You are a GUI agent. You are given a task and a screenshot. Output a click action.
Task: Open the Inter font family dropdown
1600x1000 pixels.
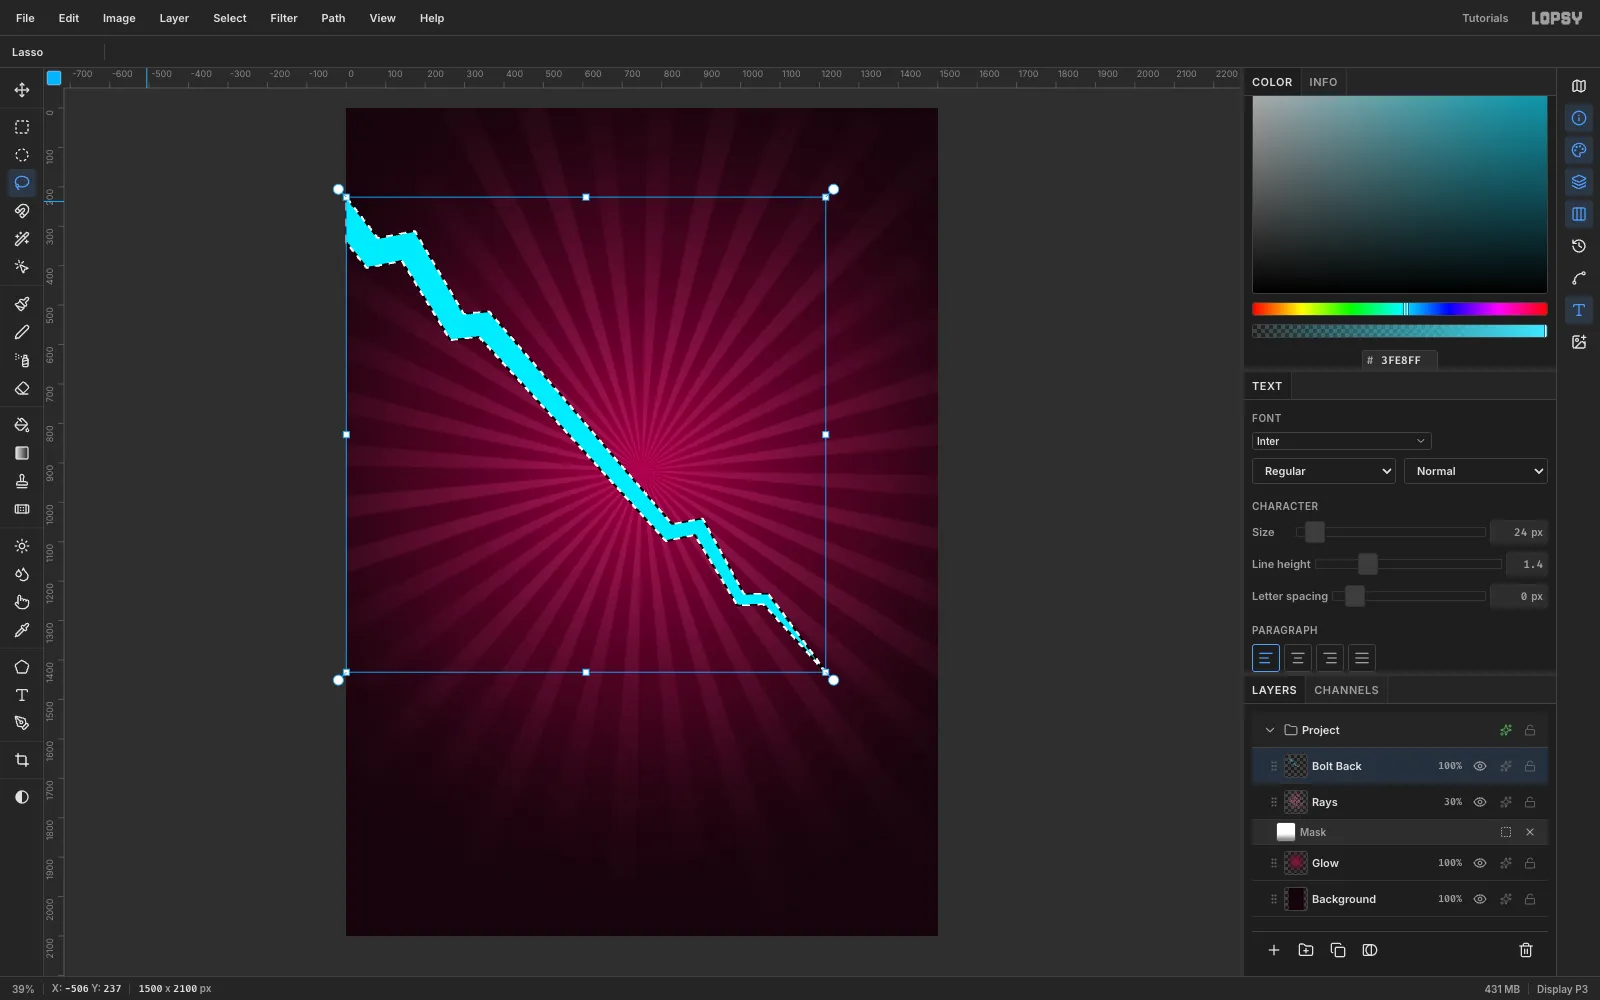coord(1341,441)
